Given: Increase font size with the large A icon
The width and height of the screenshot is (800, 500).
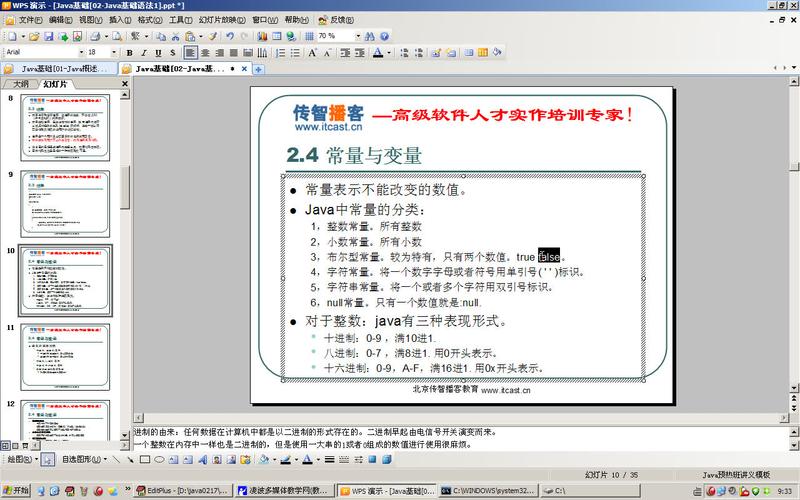Looking at the screenshot, I should [312, 52].
